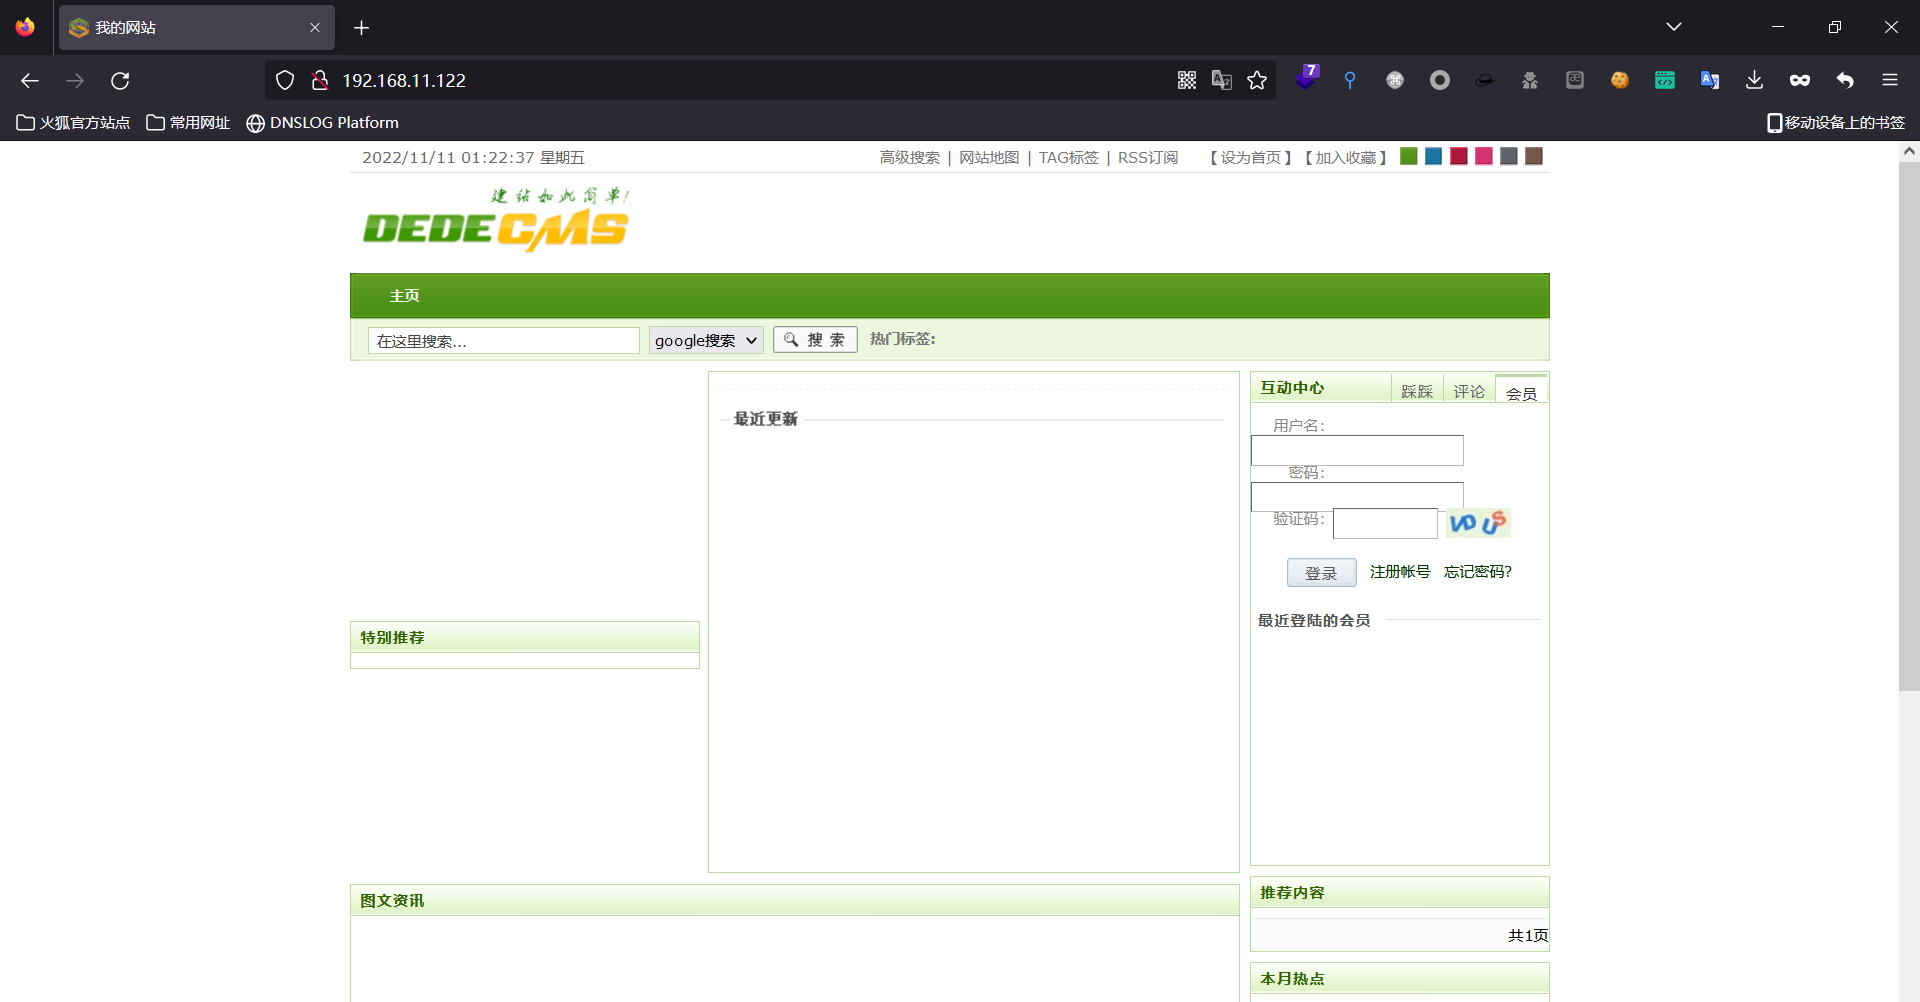This screenshot has height=1002, width=1920.
Task: Select the pink theme color swatch
Action: pyautogui.click(x=1484, y=156)
